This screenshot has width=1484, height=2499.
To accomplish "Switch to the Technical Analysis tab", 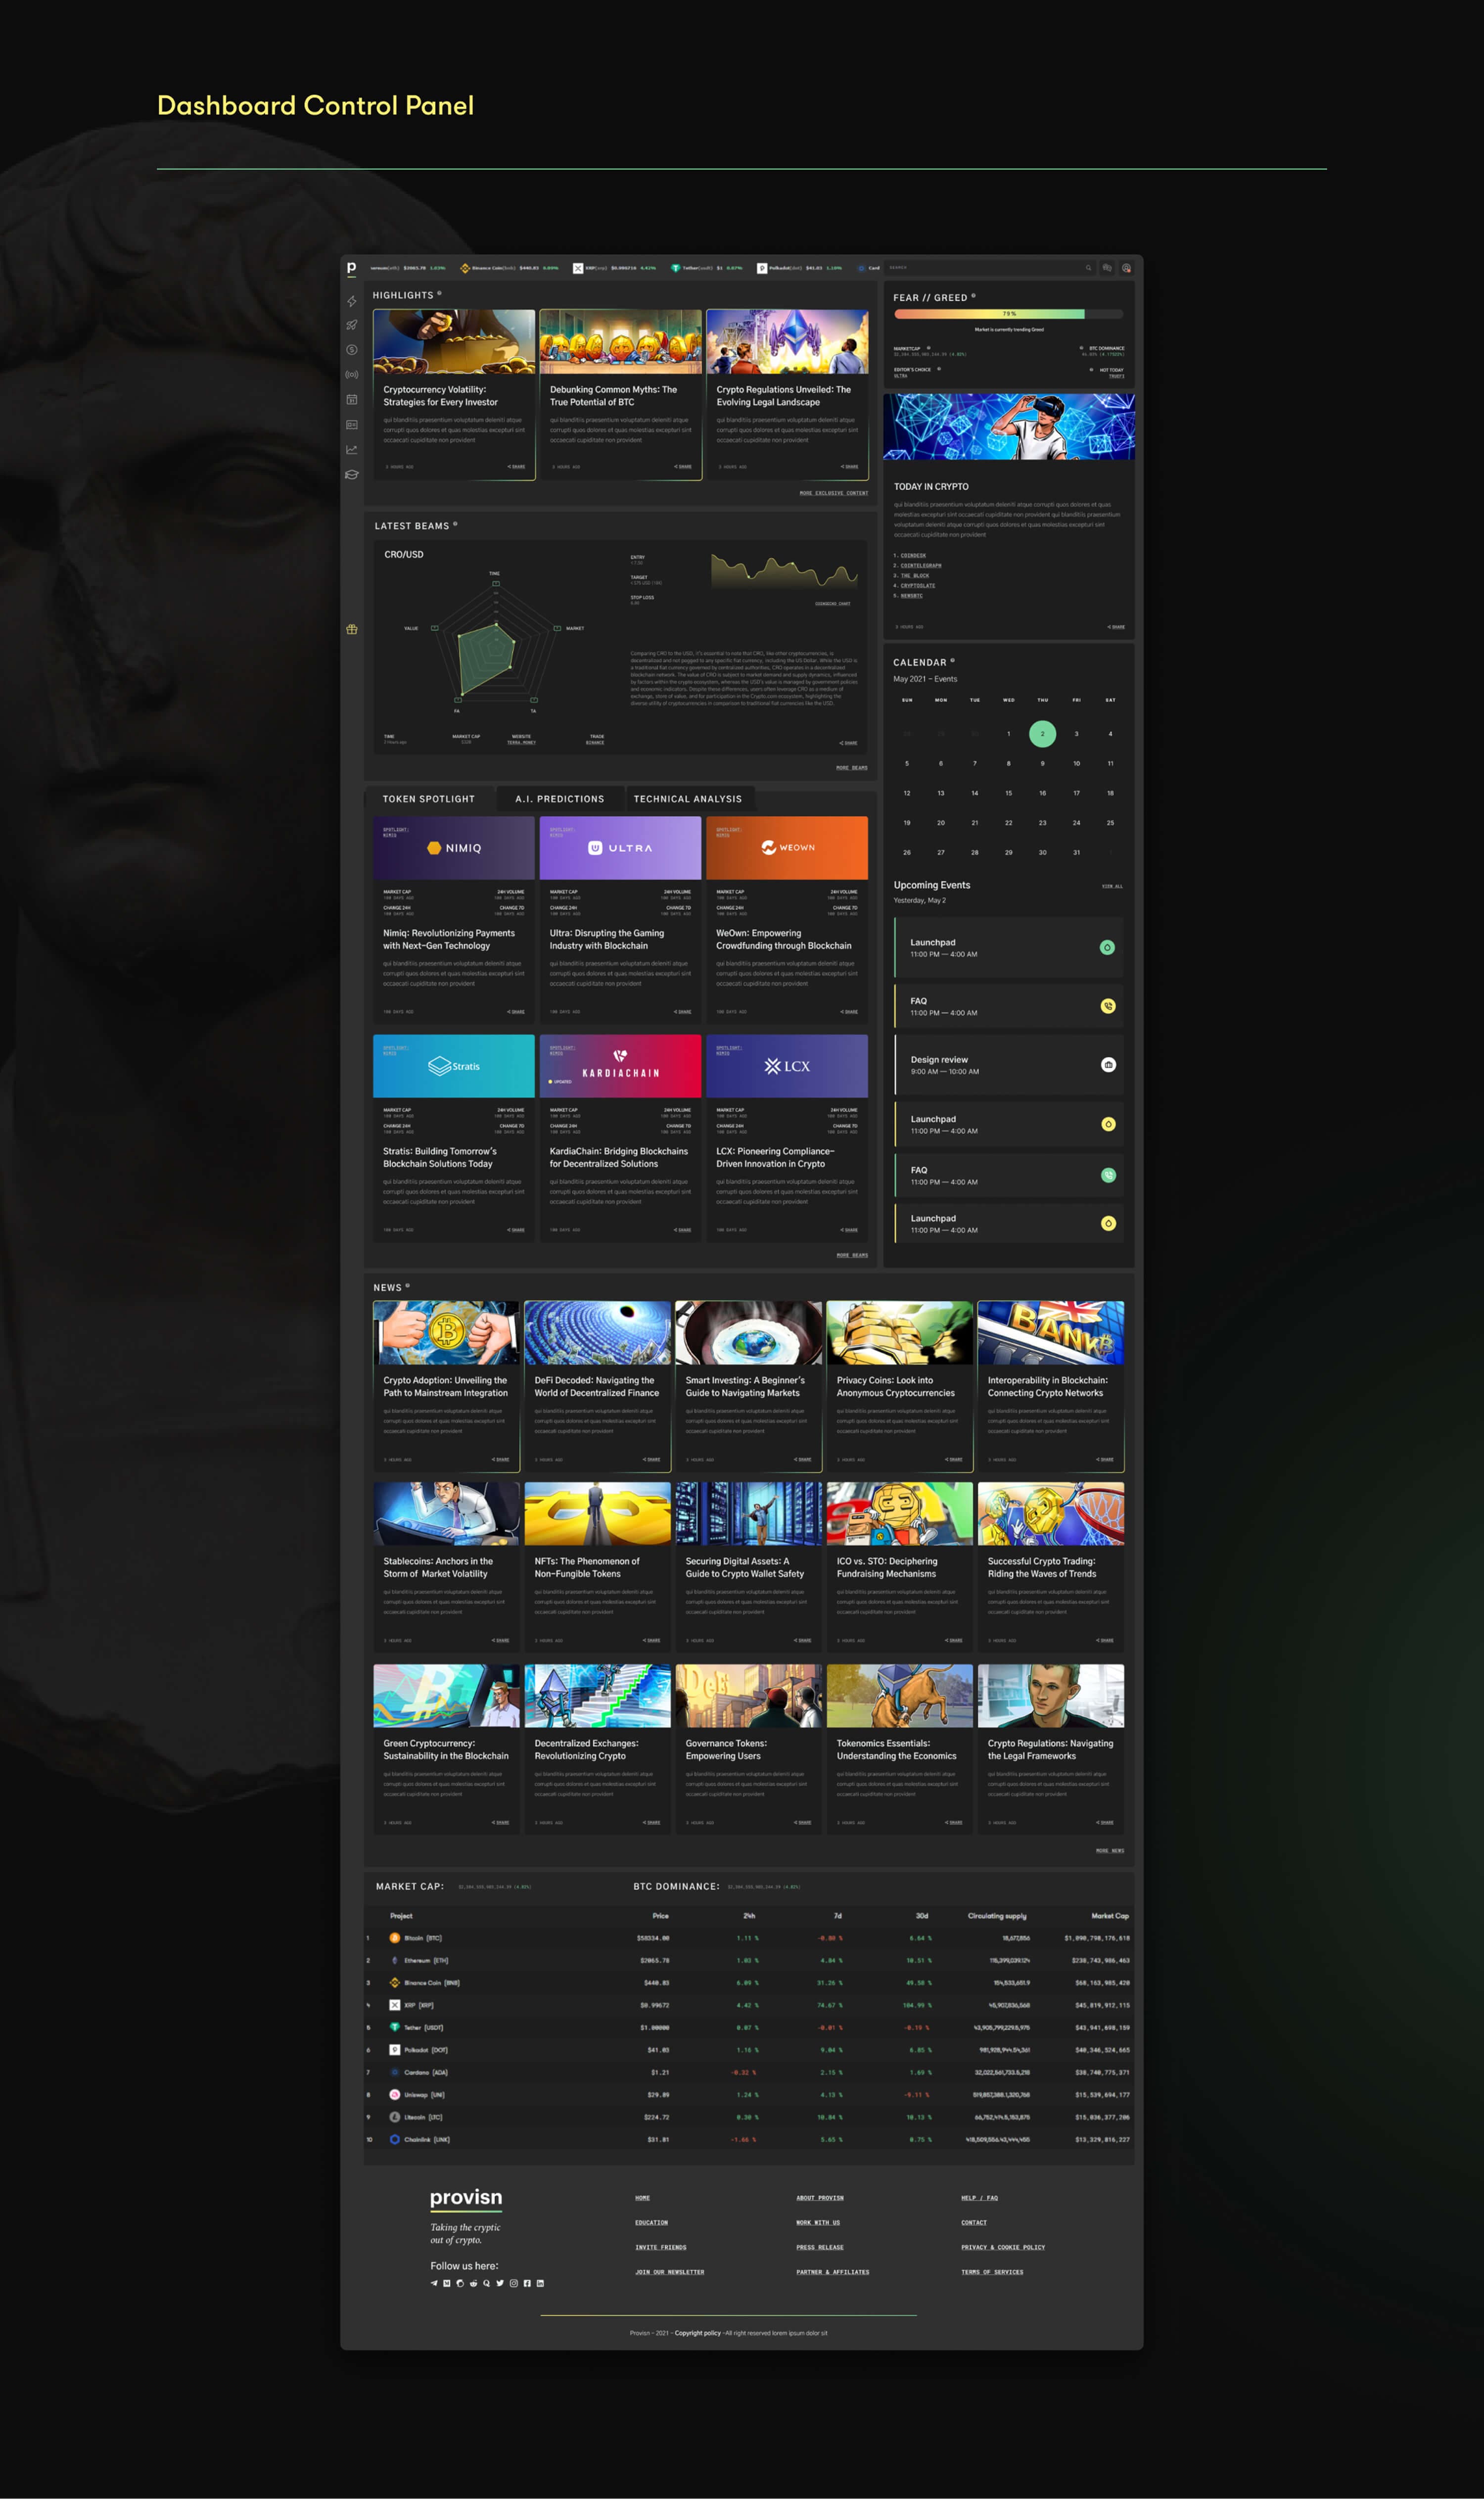I will [688, 799].
